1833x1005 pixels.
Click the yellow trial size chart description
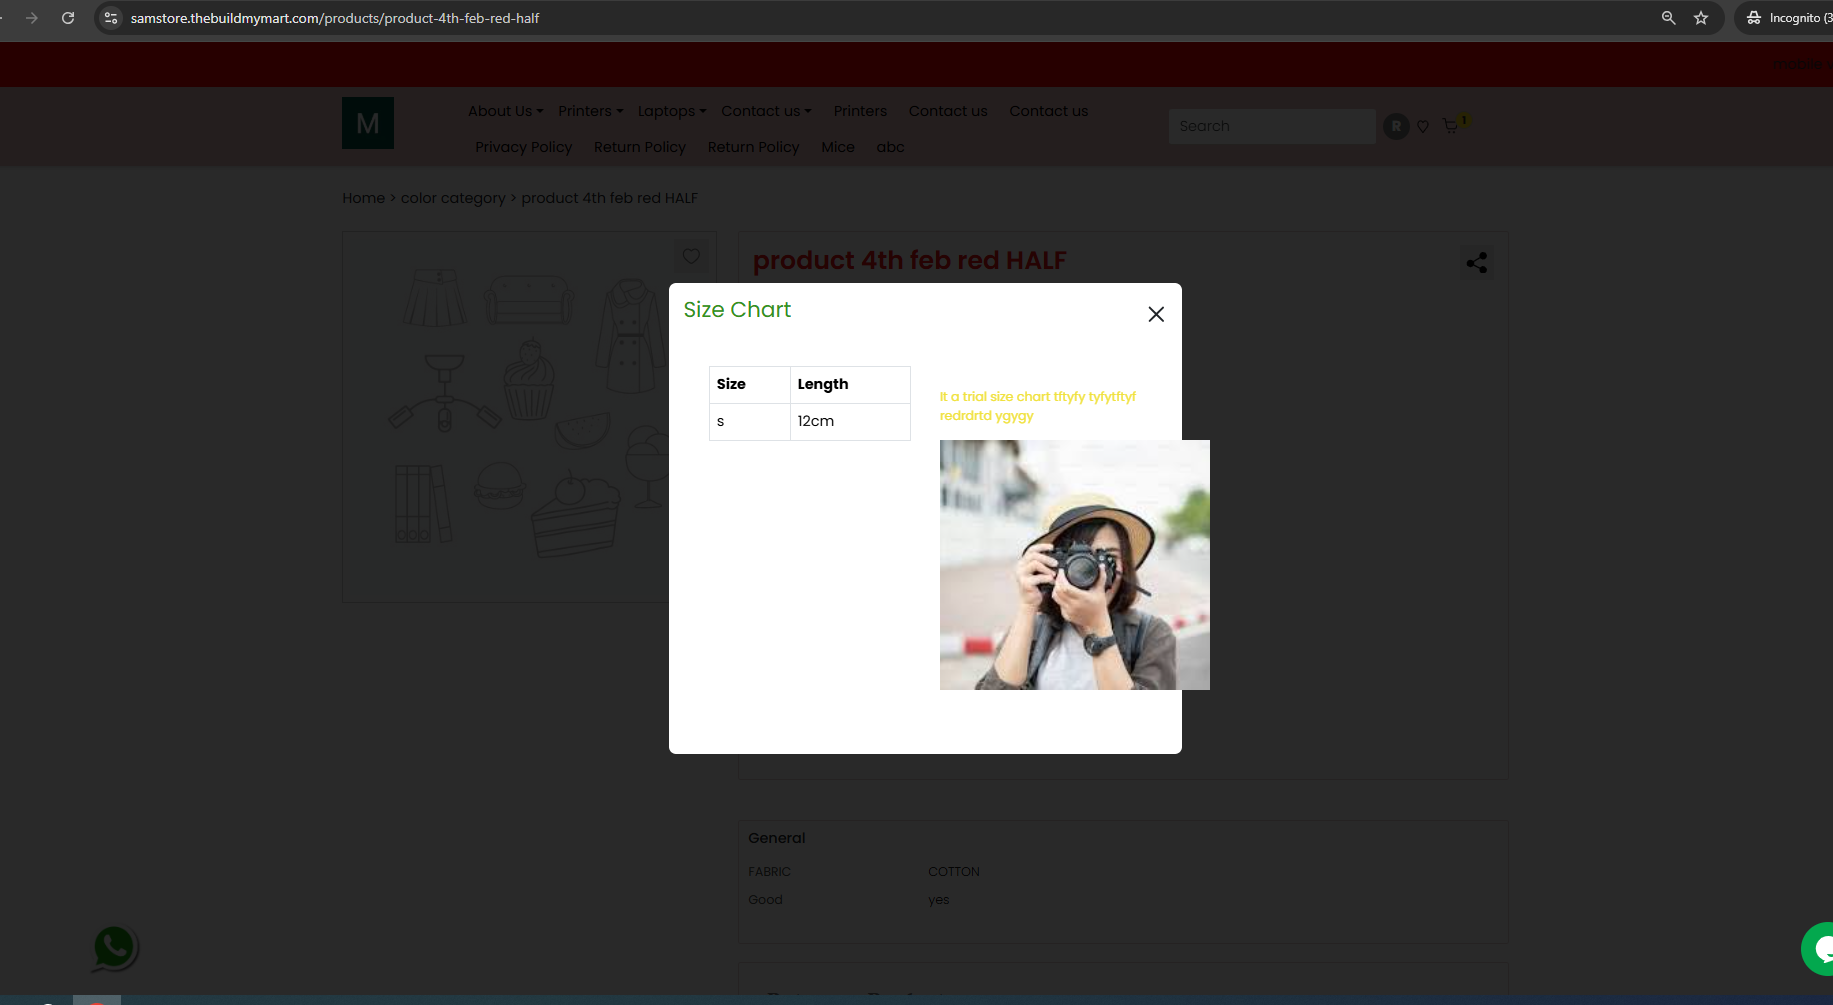click(x=1038, y=406)
